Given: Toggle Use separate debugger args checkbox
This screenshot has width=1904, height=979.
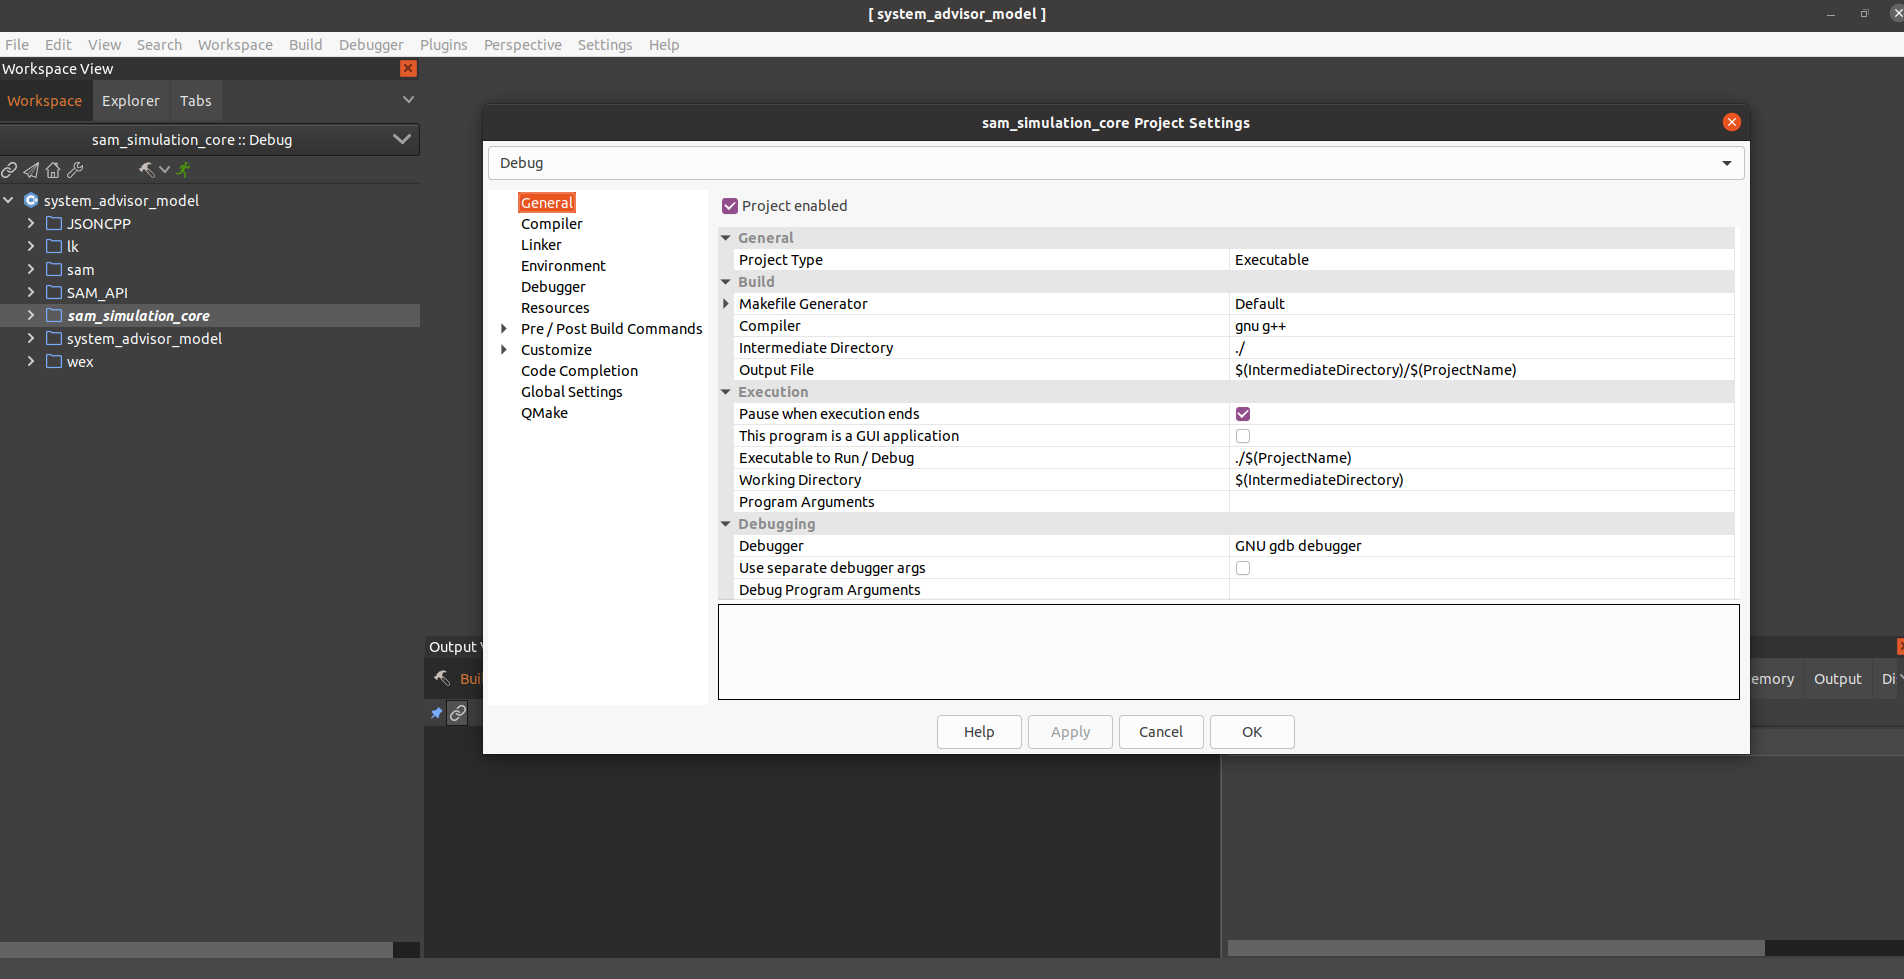Looking at the screenshot, I should tap(1243, 568).
